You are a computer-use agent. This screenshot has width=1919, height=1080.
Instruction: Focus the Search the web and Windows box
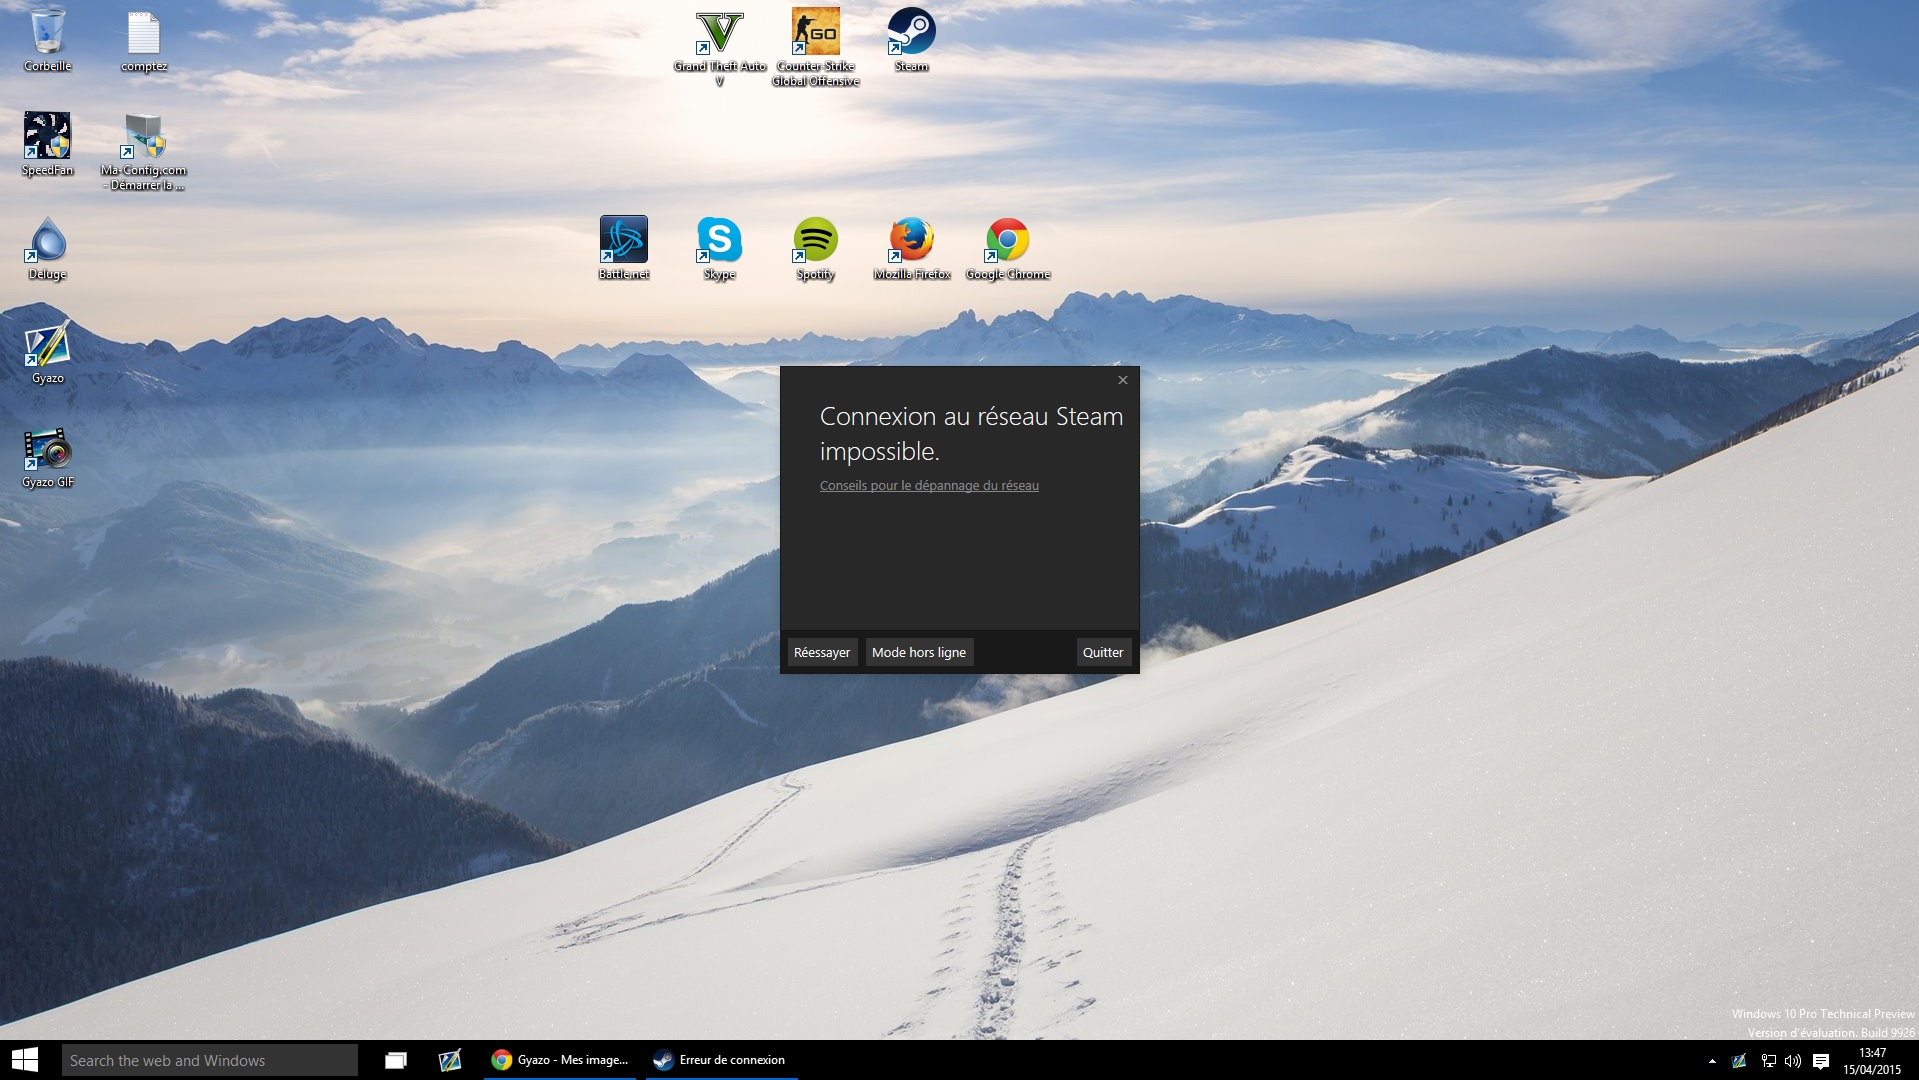(x=210, y=1060)
